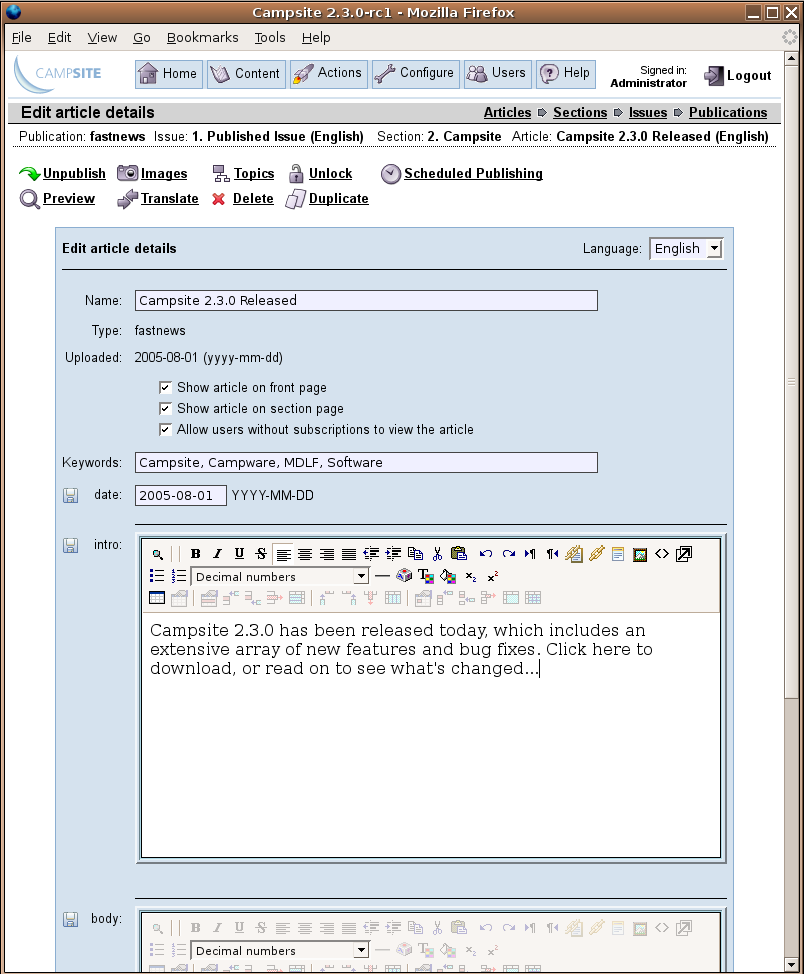Toggle left alignment in intro editor
The height and width of the screenshot is (975, 804).
pyautogui.click(x=283, y=553)
